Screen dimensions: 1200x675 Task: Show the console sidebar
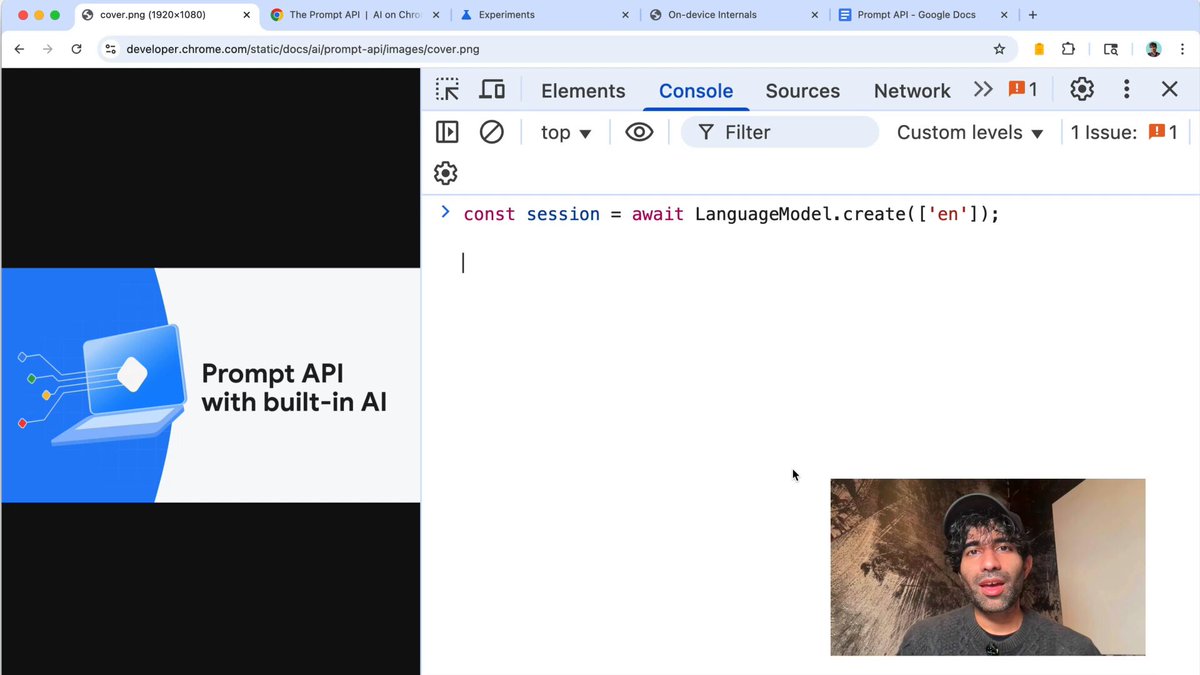click(447, 132)
